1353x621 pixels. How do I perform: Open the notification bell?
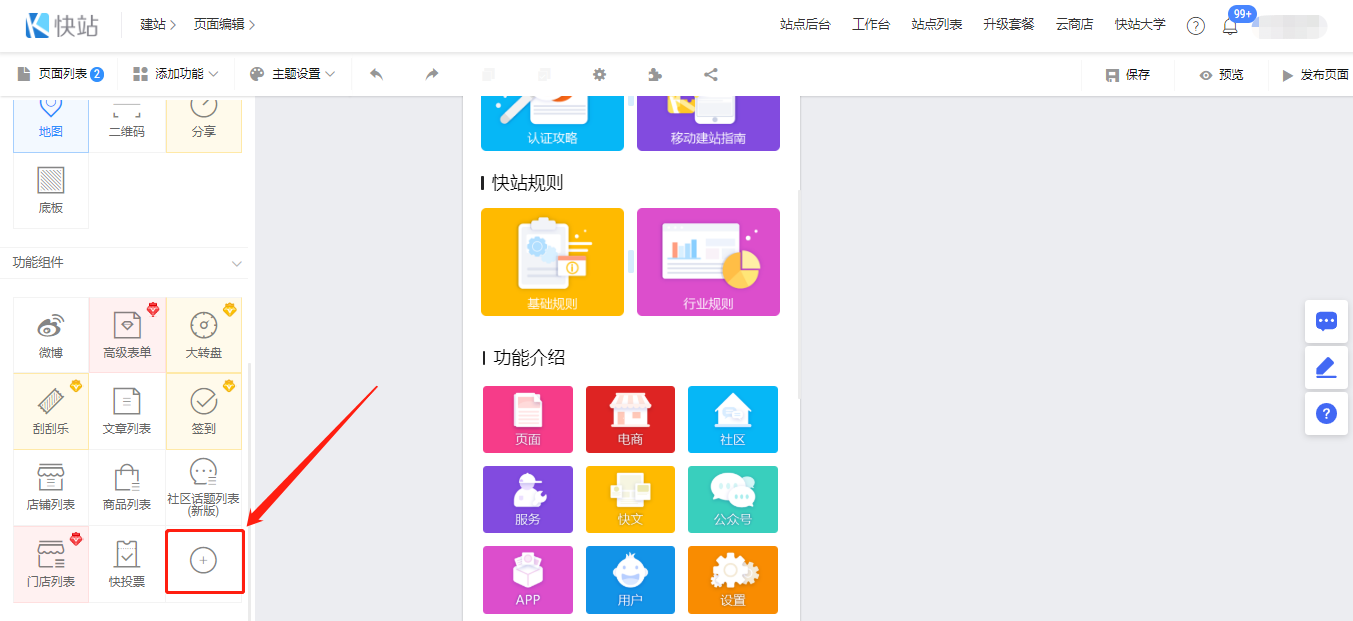click(x=1230, y=26)
